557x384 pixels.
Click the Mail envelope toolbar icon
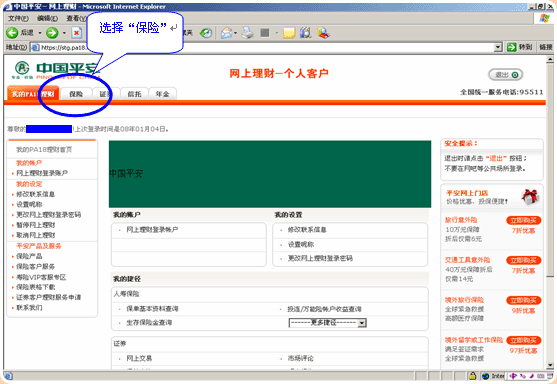(x=226, y=33)
